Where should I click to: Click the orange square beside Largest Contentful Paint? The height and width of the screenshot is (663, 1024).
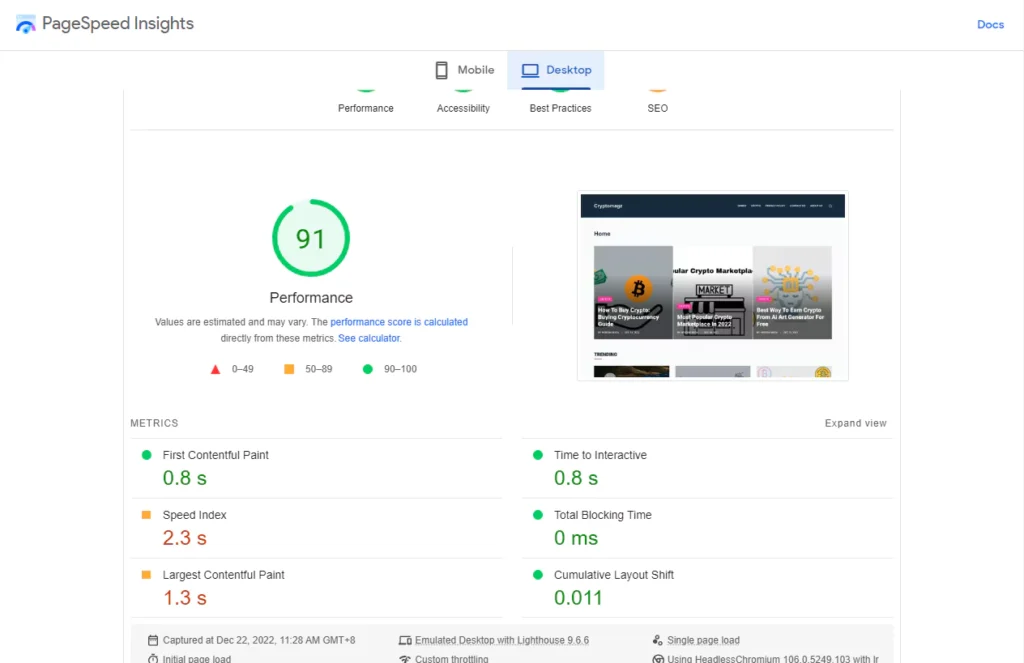point(146,575)
